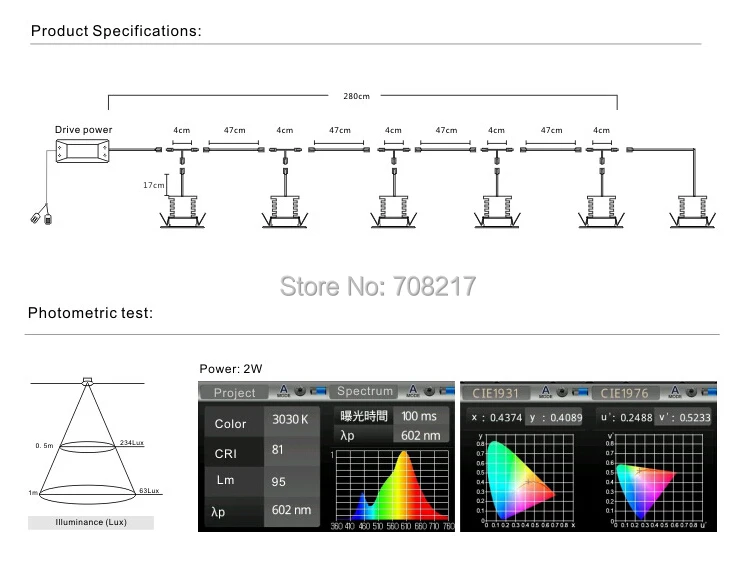Click the round sensor icon beside Spectrum
Viewport: 754px width, 571px height.
coord(429,391)
